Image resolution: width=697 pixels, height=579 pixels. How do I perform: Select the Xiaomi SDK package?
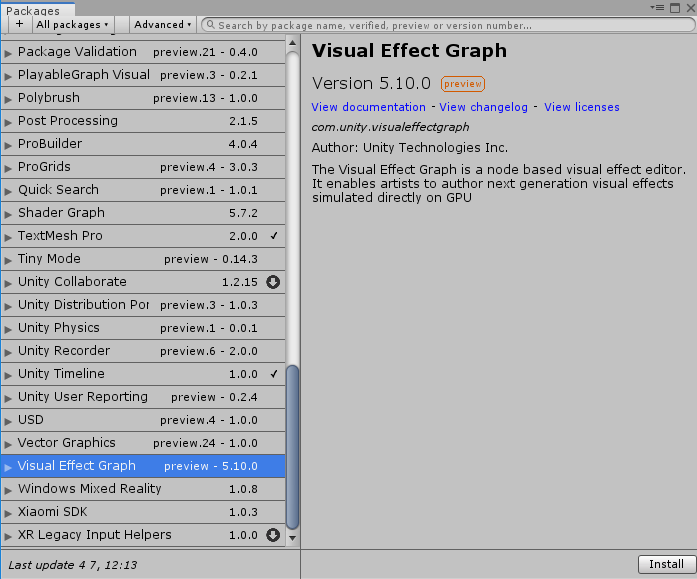coord(143,512)
